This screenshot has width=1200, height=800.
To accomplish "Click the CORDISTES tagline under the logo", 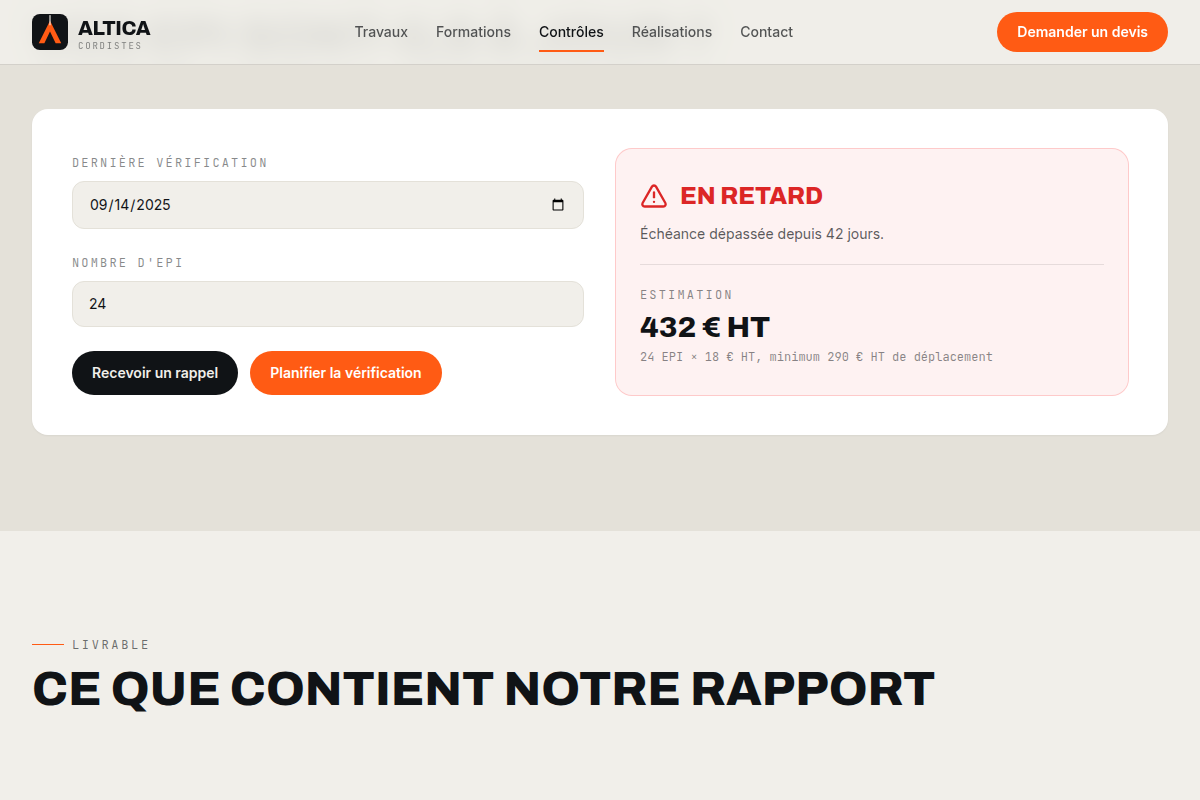I will [110, 46].
